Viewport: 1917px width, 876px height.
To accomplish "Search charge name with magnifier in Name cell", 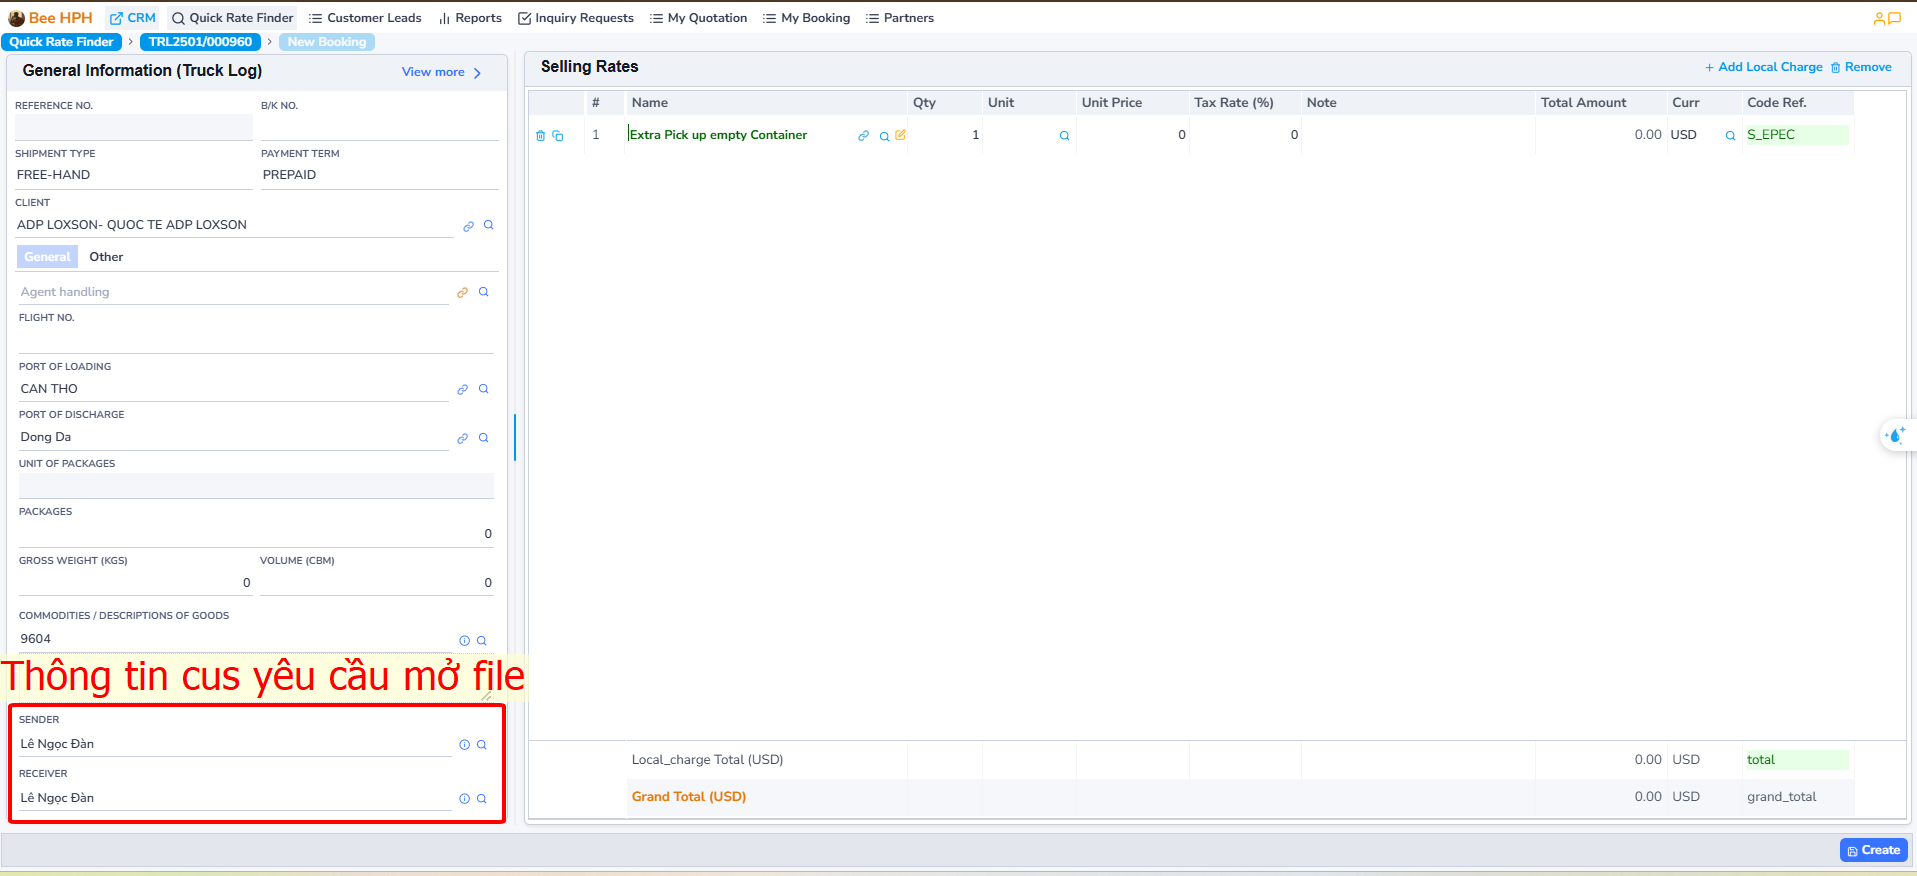I will pos(884,136).
